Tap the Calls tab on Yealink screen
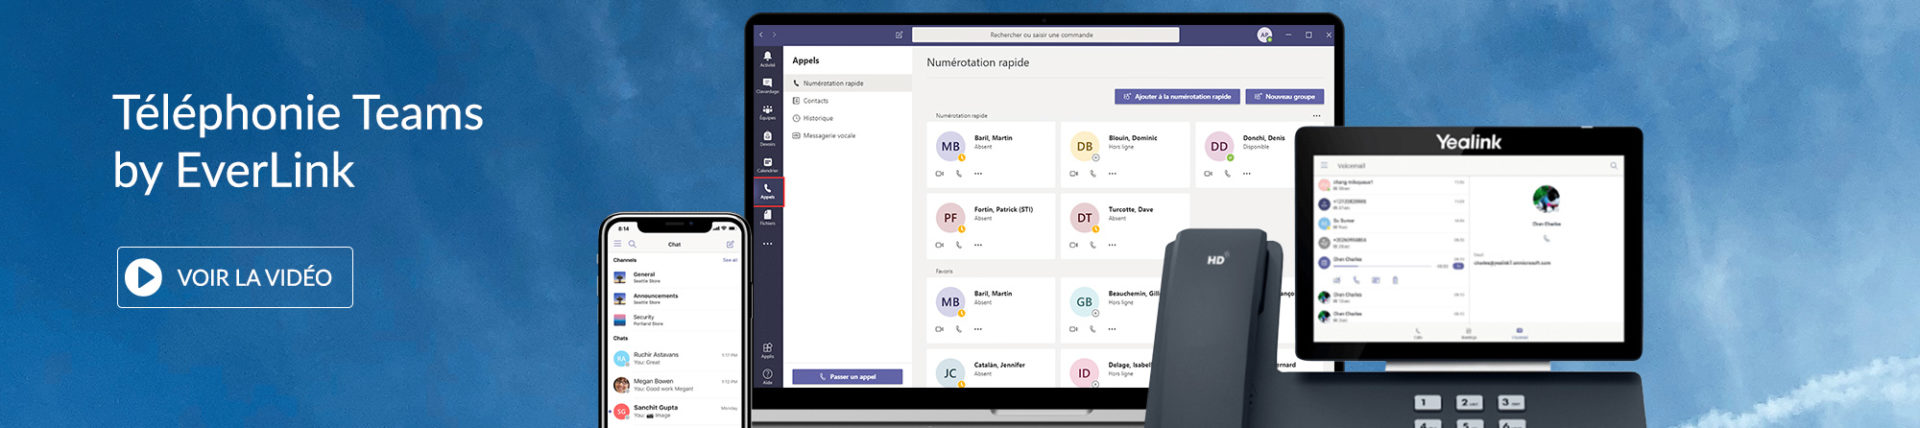1920x428 pixels. coord(1417,332)
